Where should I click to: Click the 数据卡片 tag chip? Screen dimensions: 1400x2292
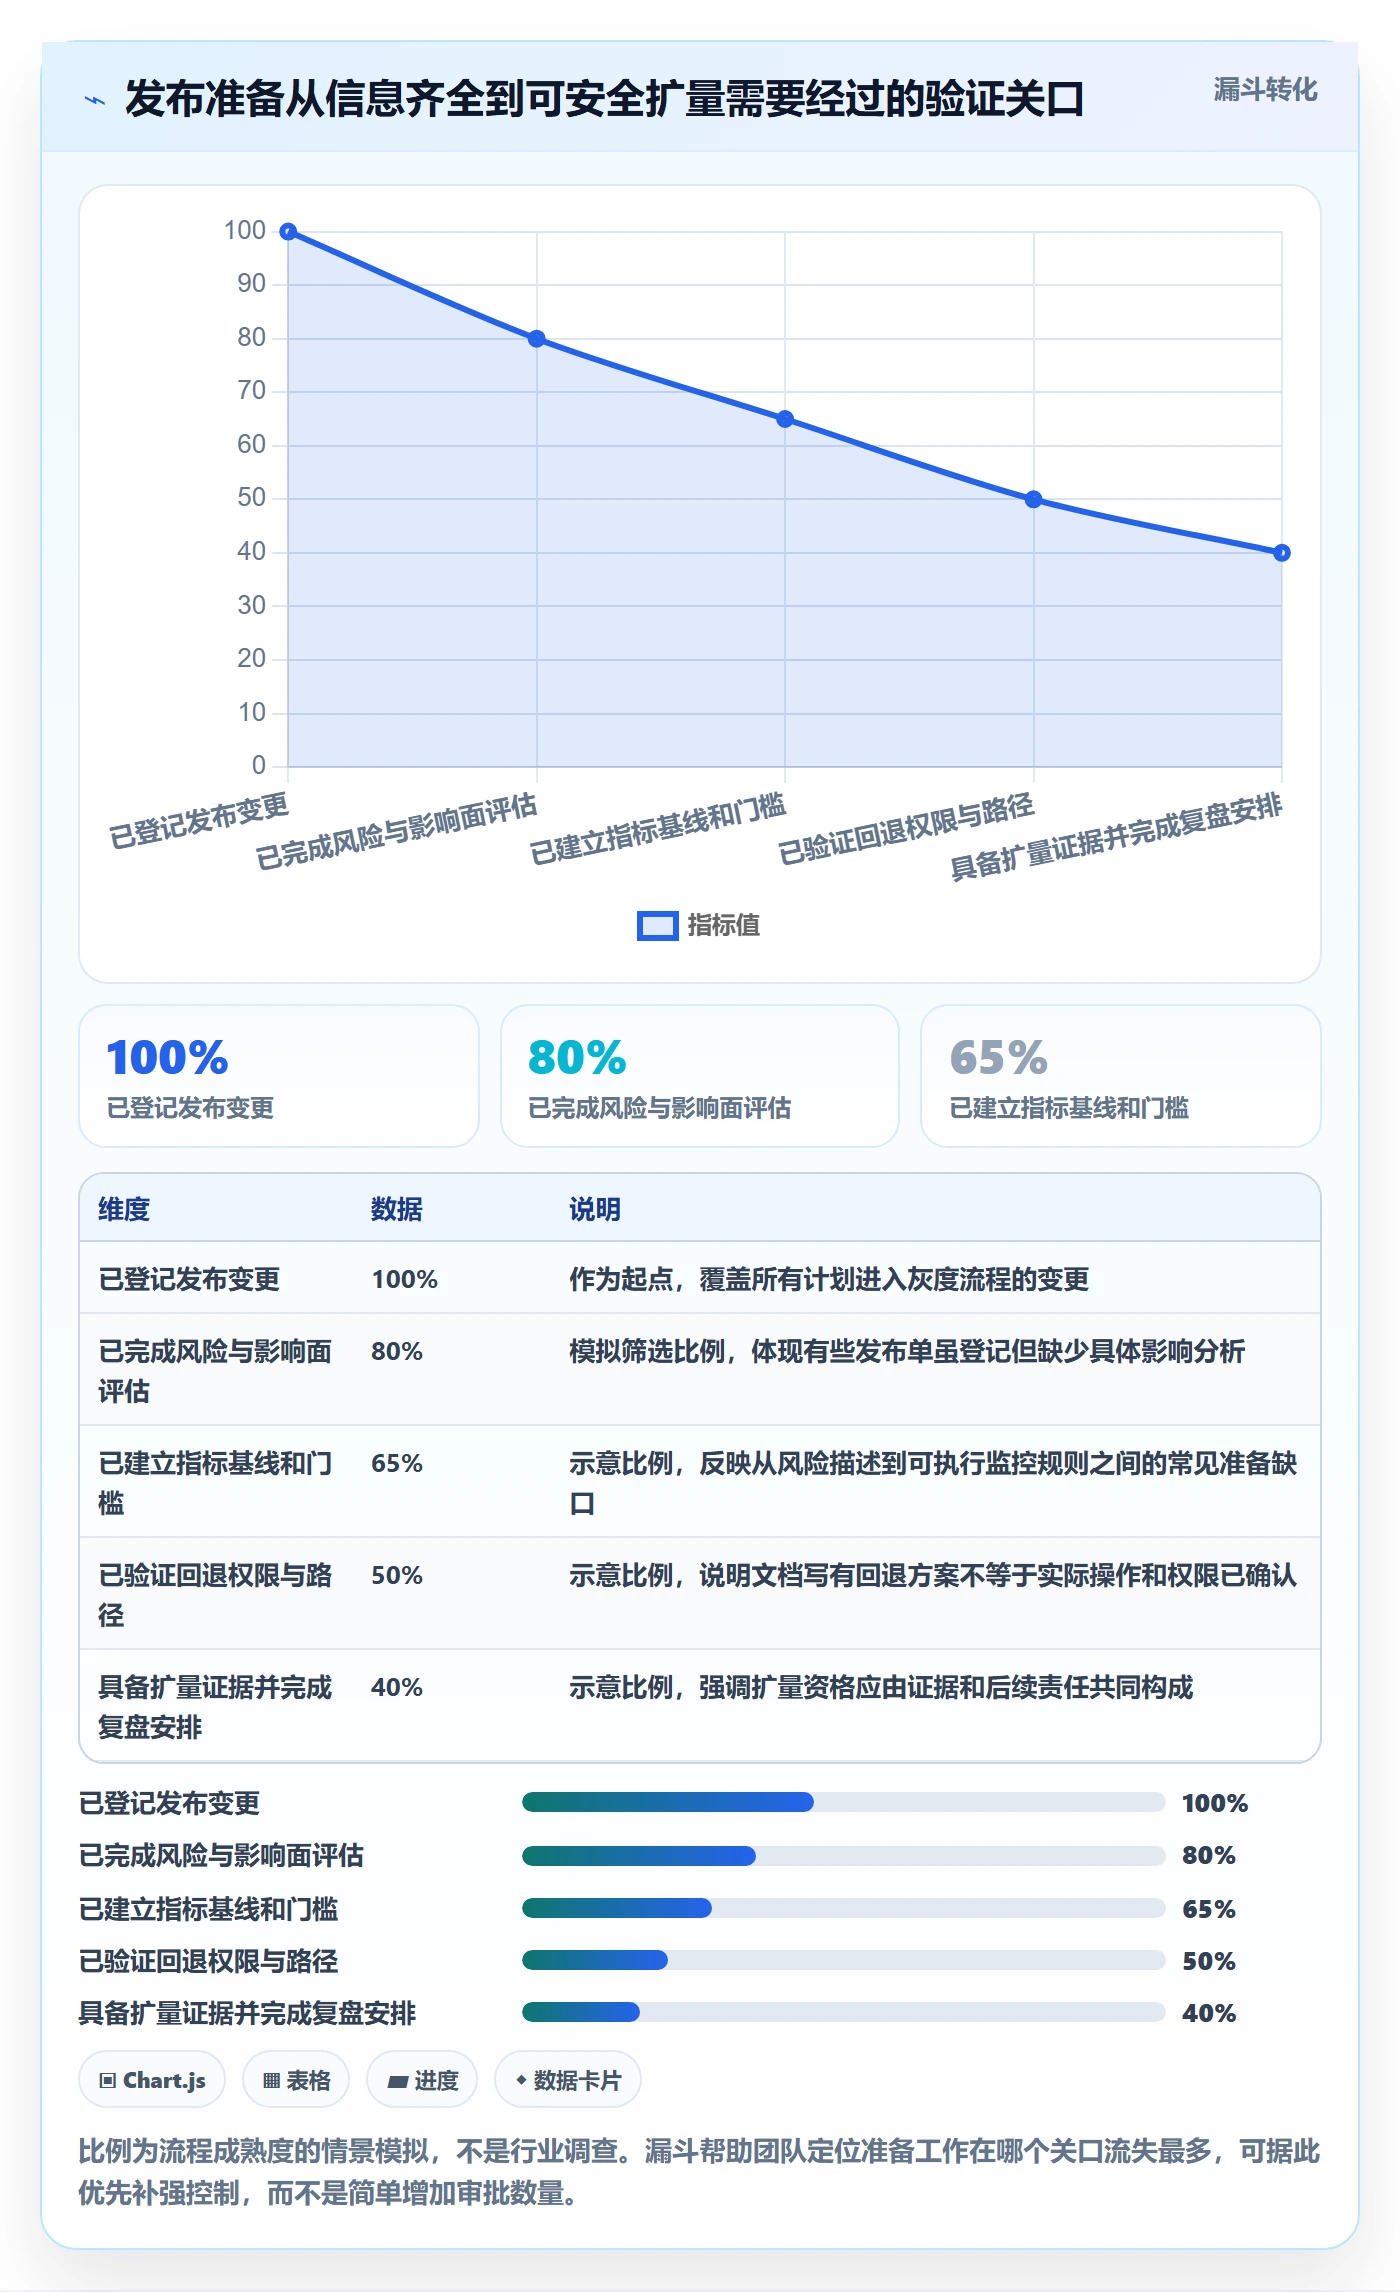pyautogui.click(x=568, y=2080)
